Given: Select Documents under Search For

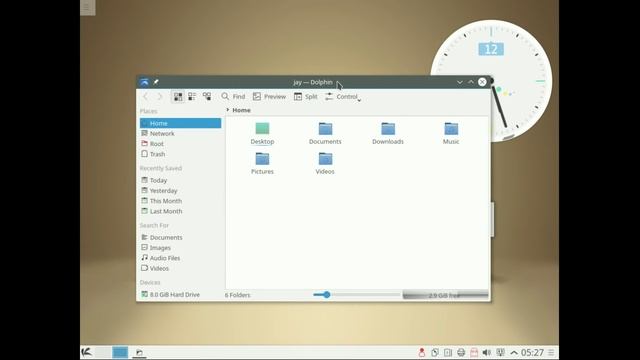Looking at the screenshot, I should 180,237.
